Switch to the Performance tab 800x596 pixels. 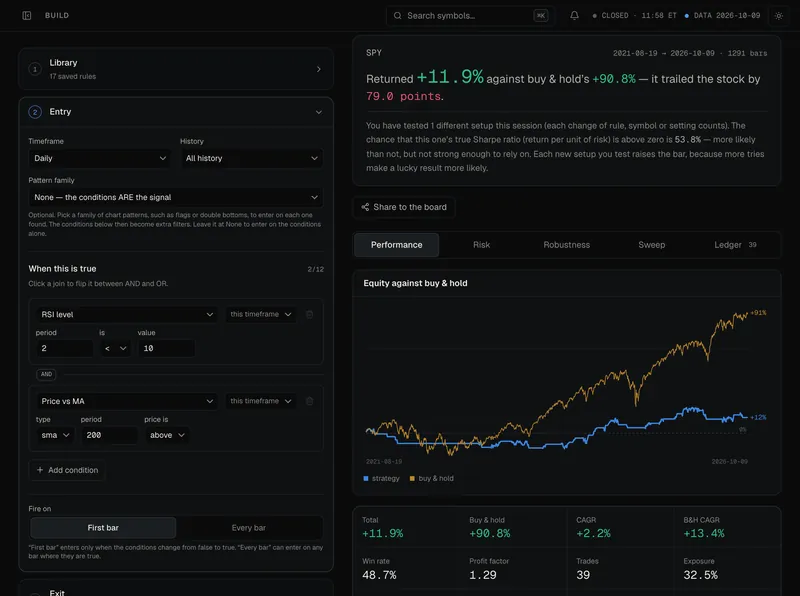pyautogui.click(x=396, y=245)
